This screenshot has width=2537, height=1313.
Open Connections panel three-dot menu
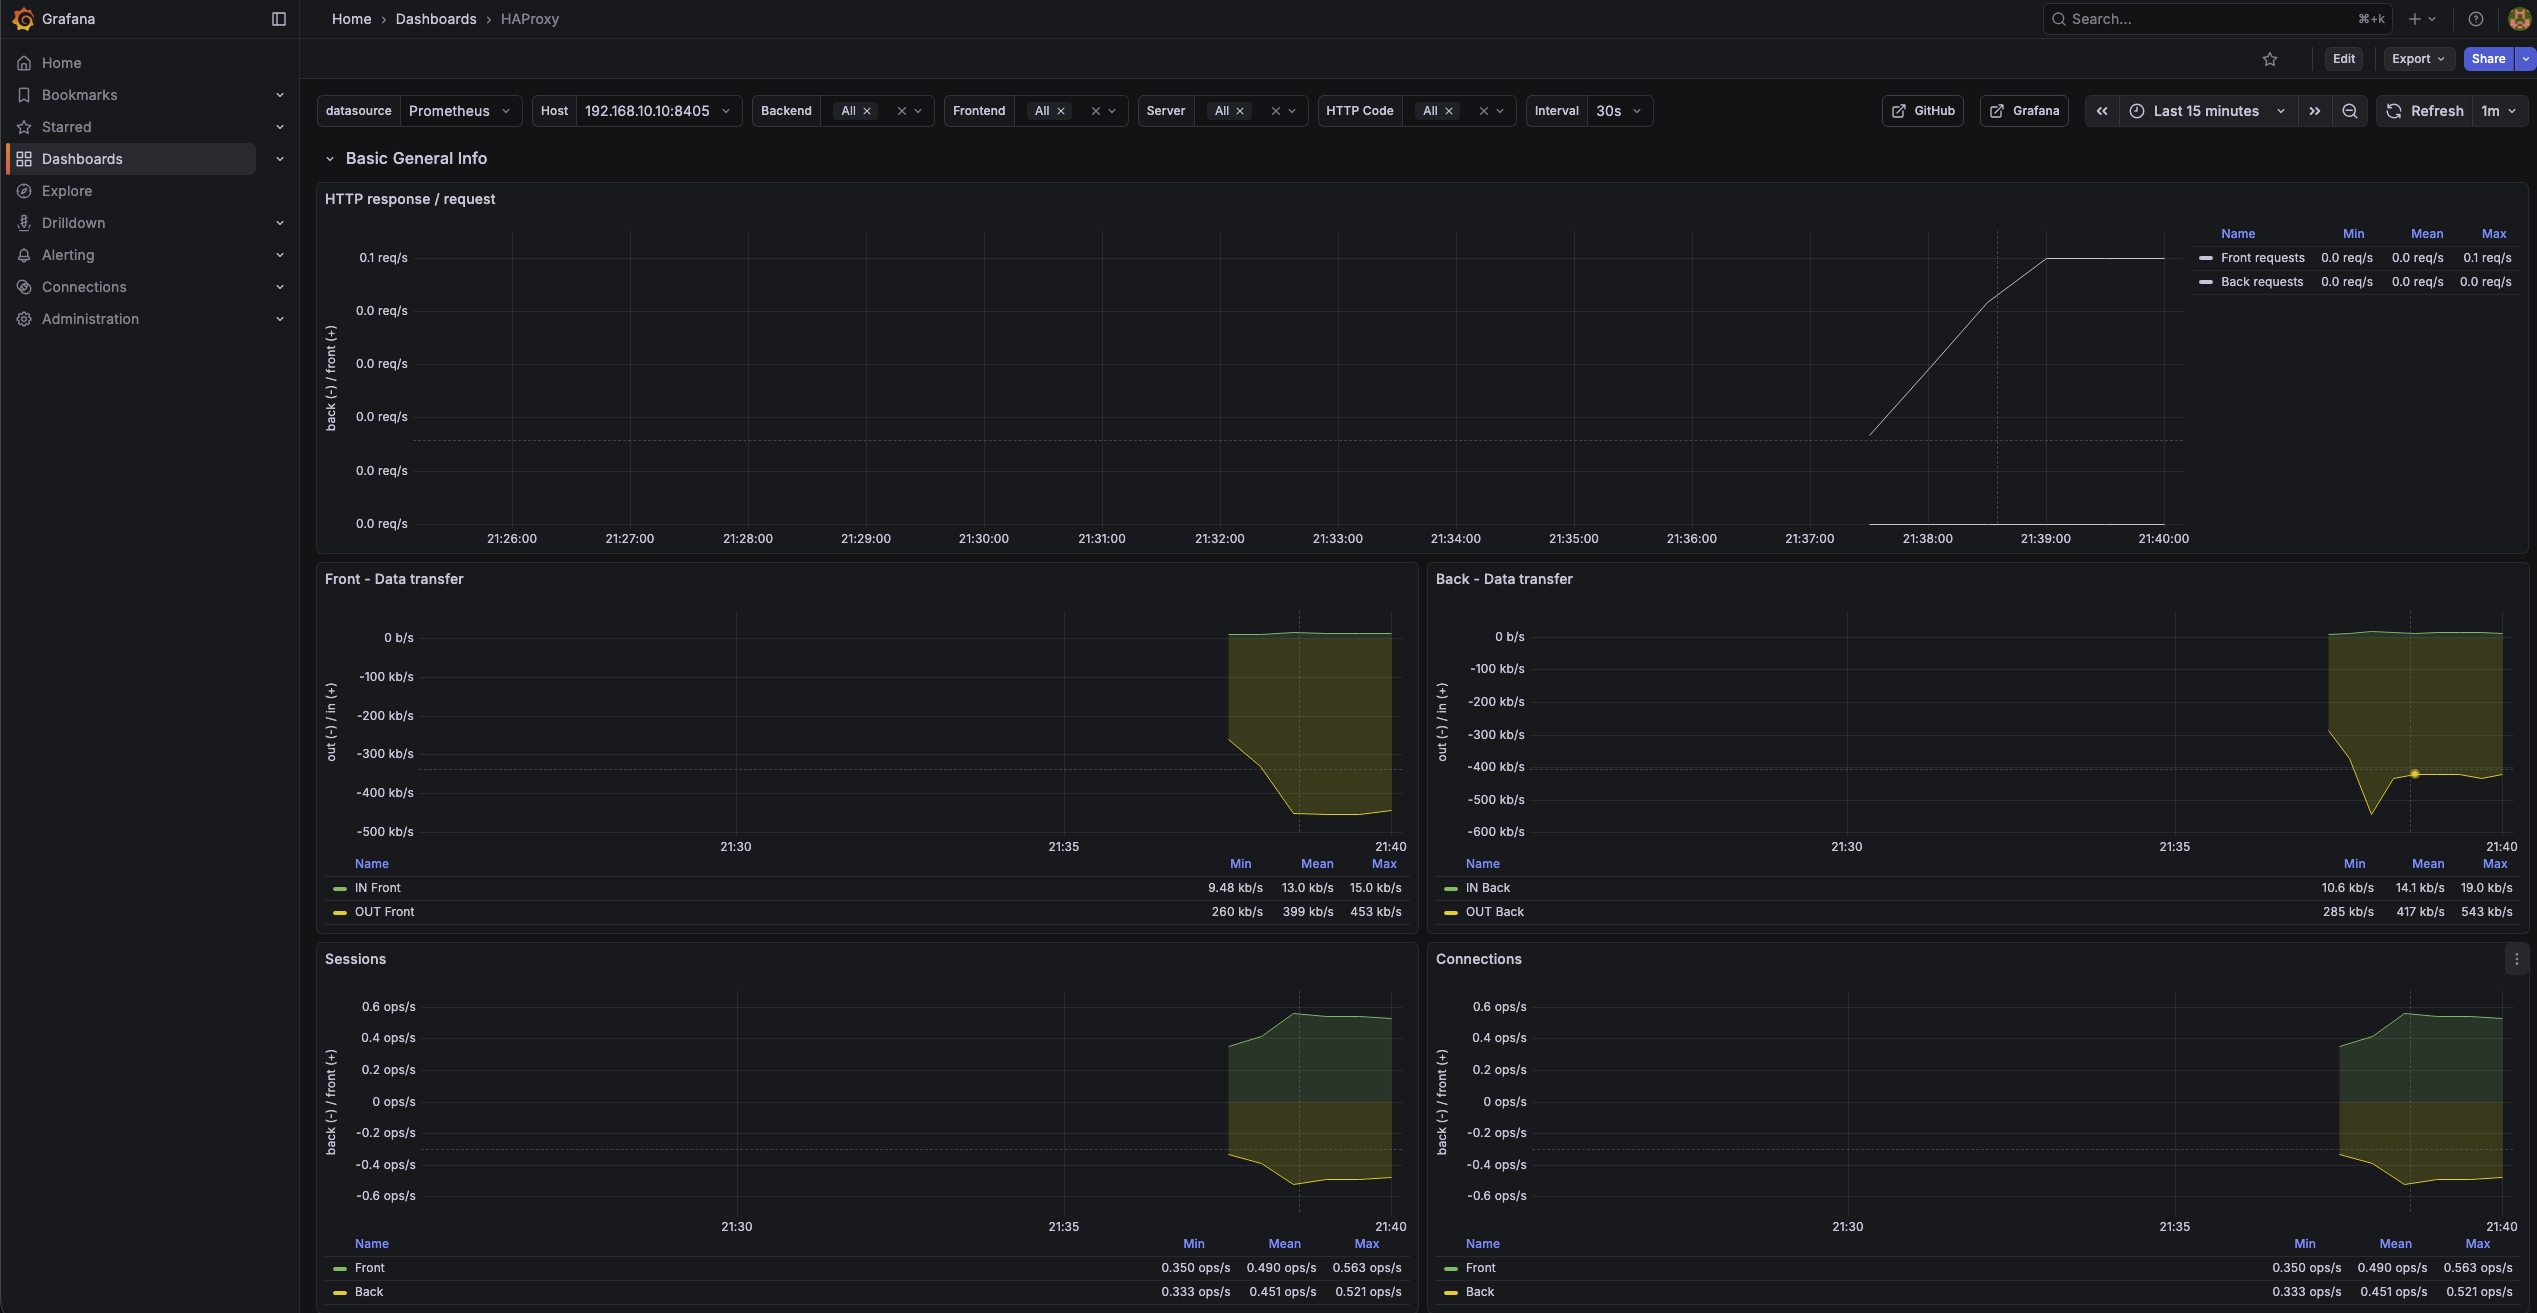(2517, 959)
